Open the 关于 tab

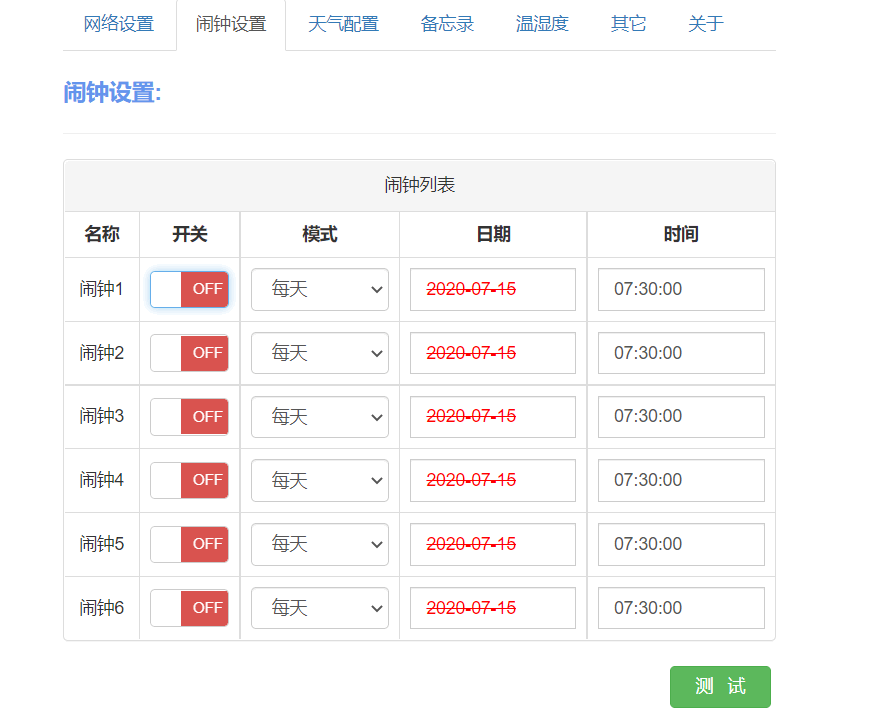[x=706, y=24]
